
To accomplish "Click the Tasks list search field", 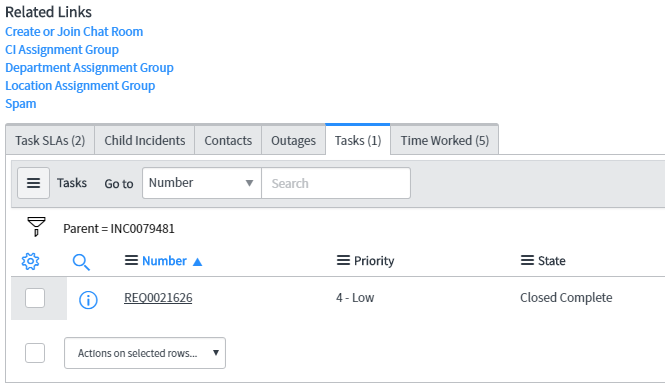I will pos(336,183).
